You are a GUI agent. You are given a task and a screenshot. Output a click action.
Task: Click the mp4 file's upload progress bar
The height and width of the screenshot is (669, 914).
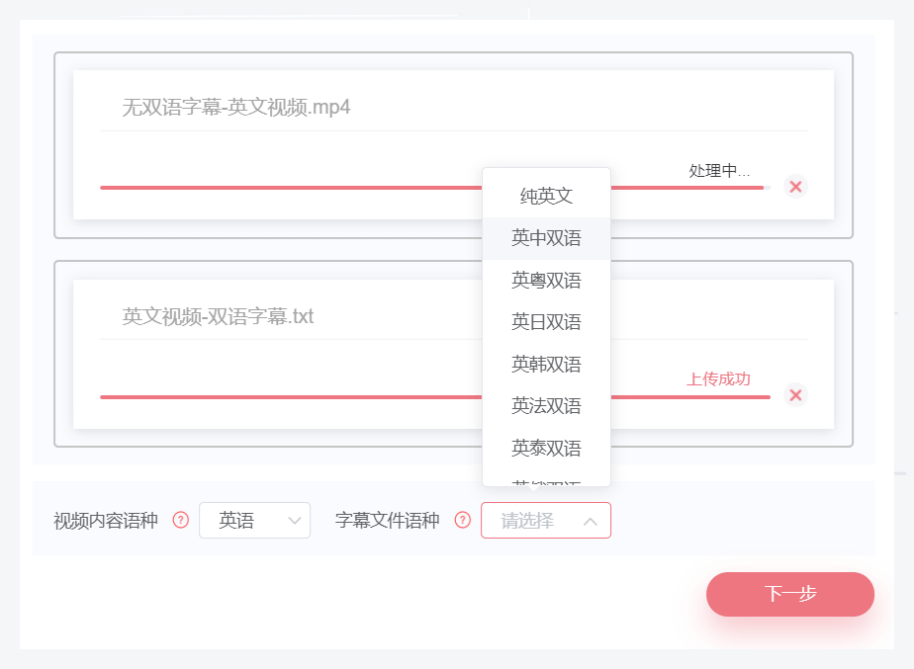pyautogui.click(x=290, y=187)
